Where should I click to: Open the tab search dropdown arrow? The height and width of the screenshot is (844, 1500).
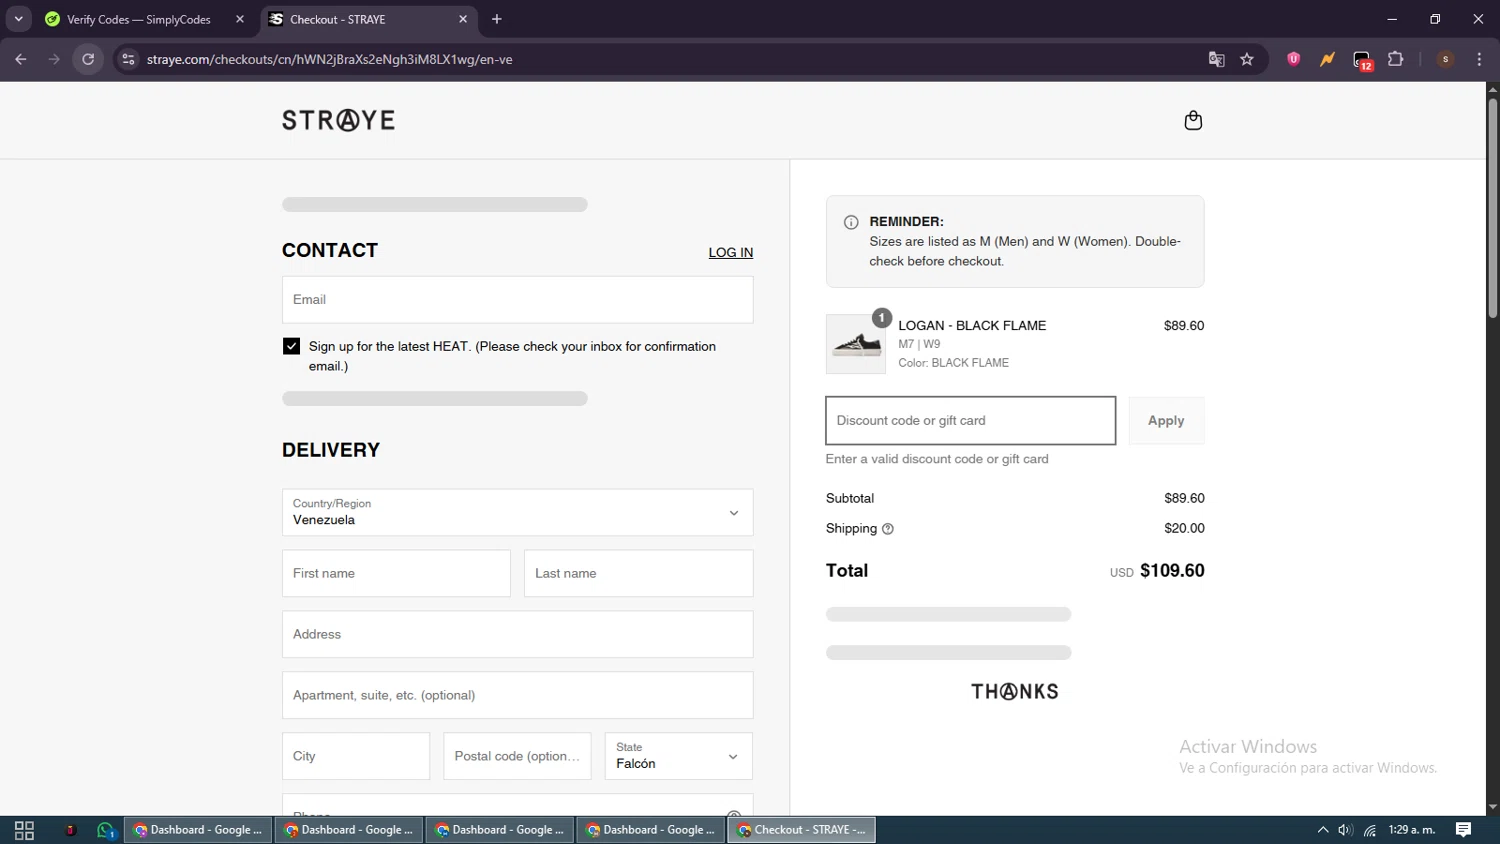(x=18, y=19)
